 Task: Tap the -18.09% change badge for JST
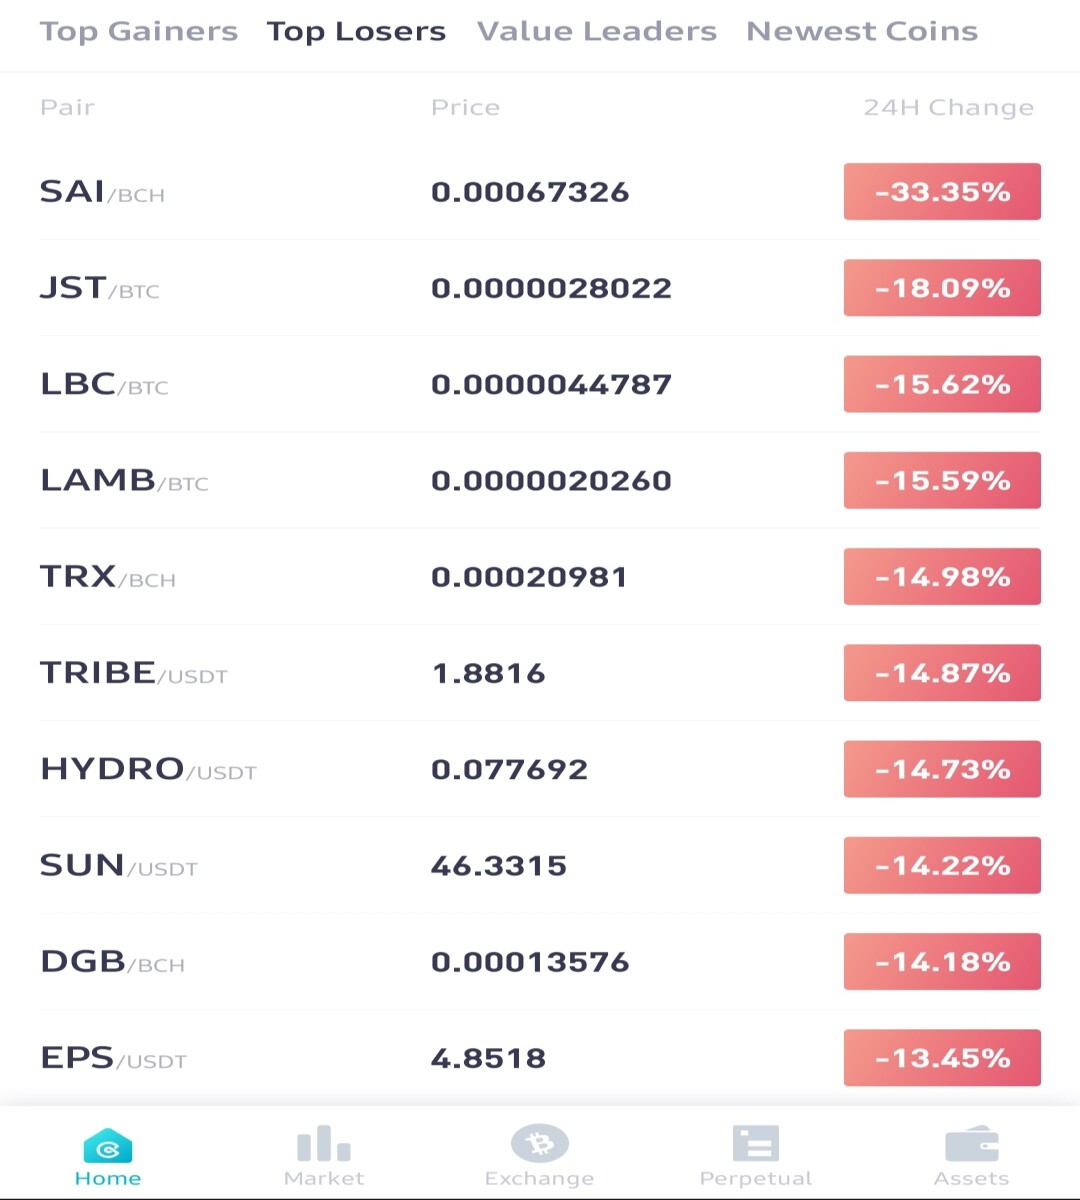click(x=942, y=288)
